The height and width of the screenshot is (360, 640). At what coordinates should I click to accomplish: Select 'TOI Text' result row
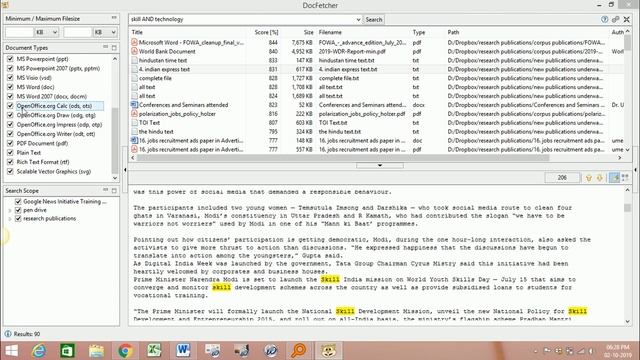377,123
